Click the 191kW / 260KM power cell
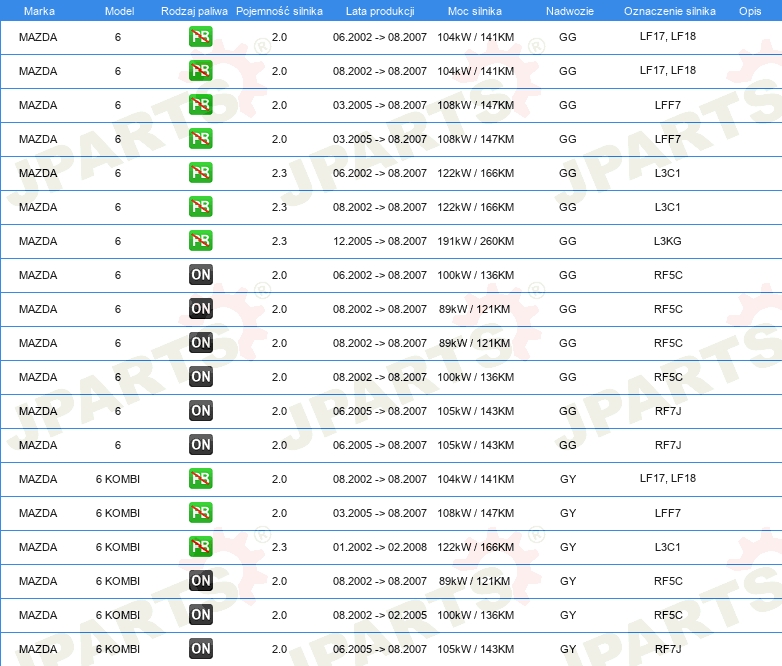The width and height of the screenshot is (782, 666). pos(475,241)
